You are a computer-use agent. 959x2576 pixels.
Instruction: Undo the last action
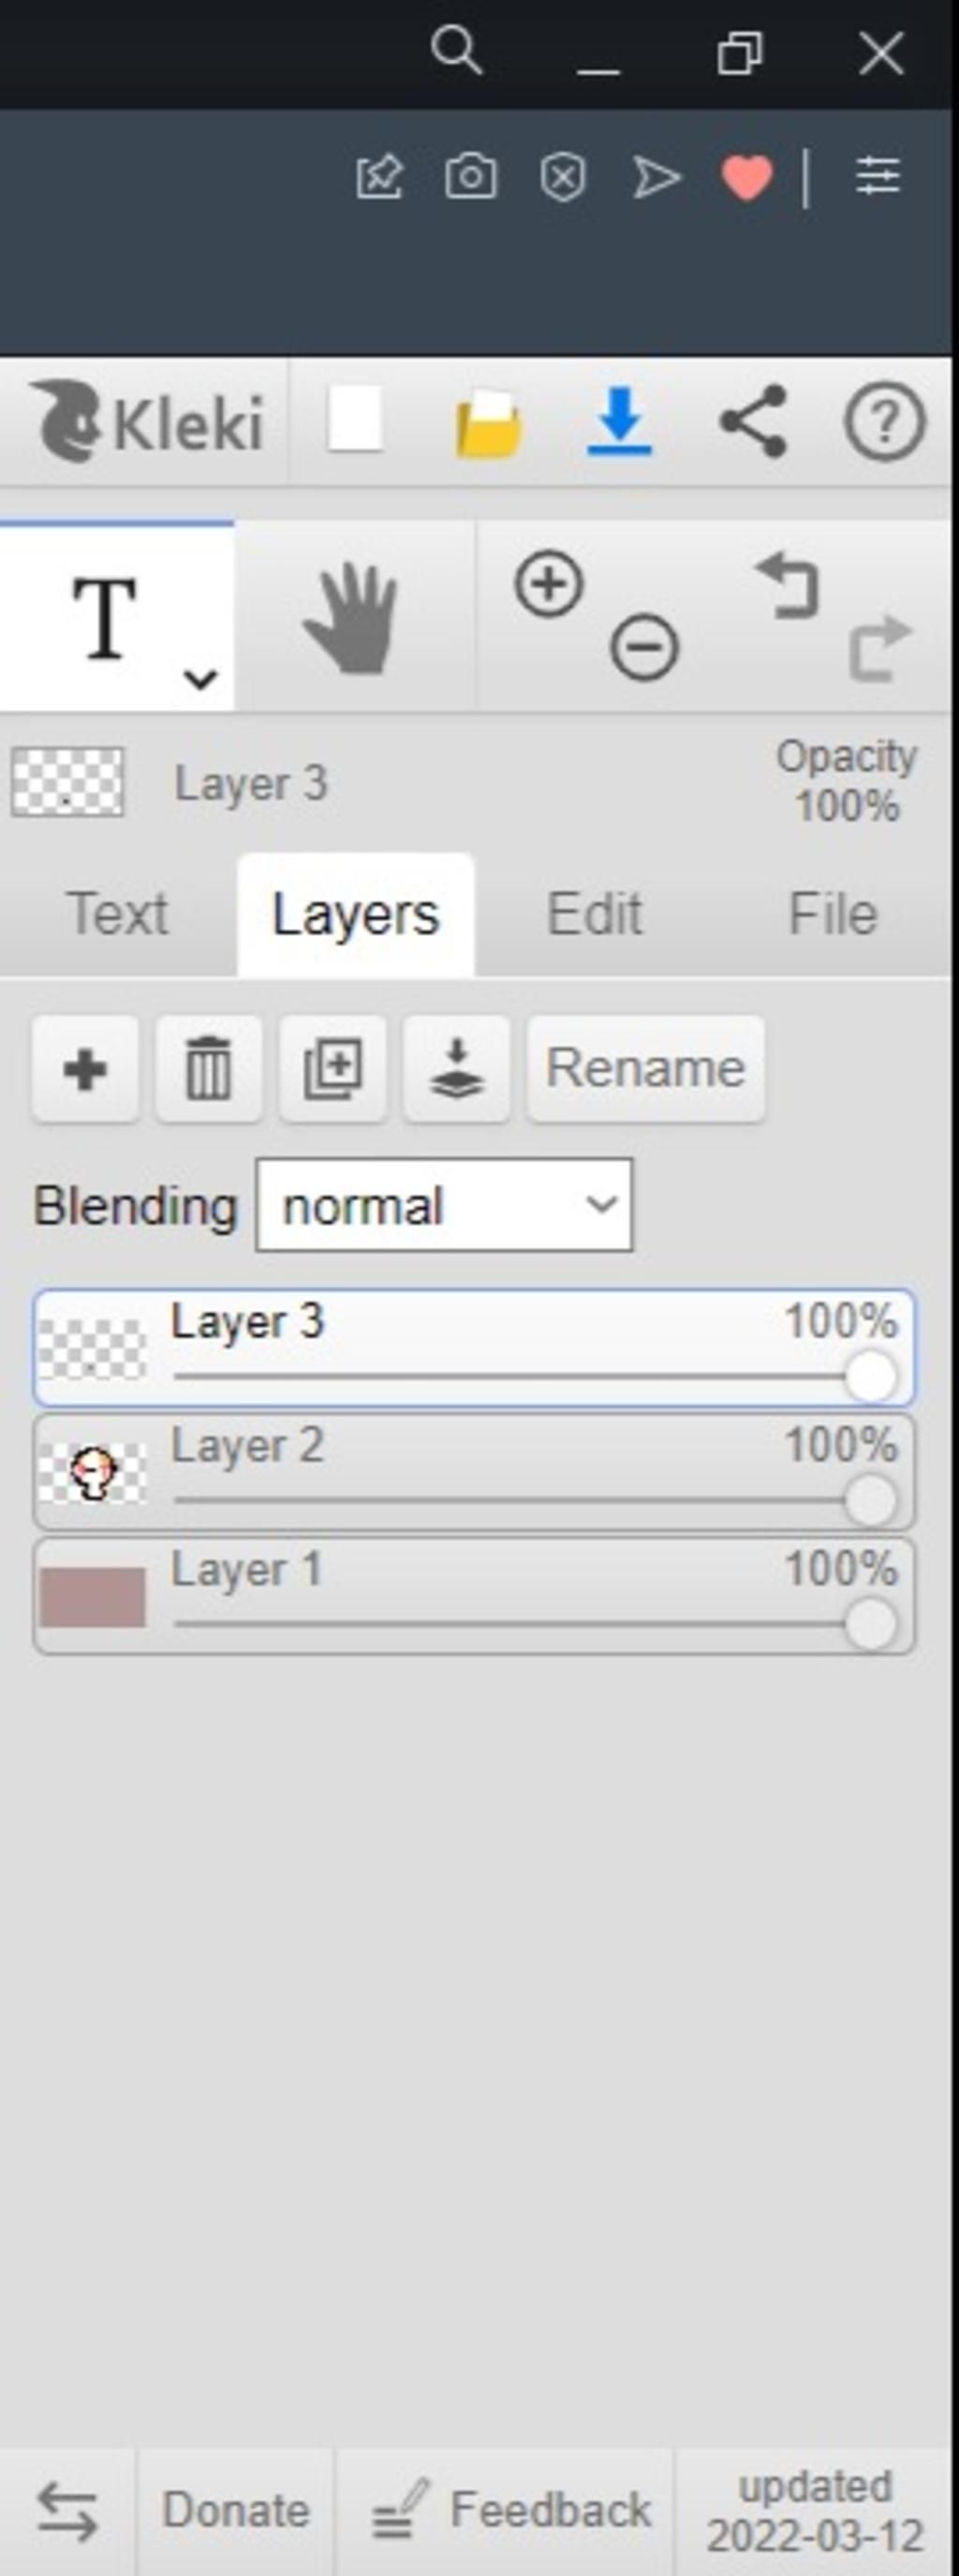point(789,585)
